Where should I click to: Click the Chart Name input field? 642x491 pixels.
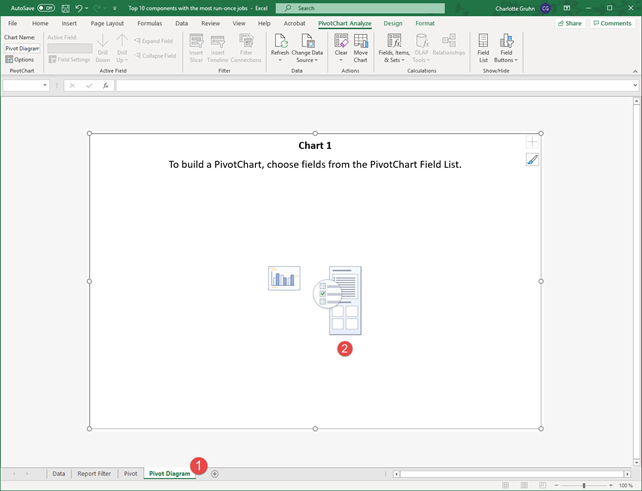click(x=22, y=48)
